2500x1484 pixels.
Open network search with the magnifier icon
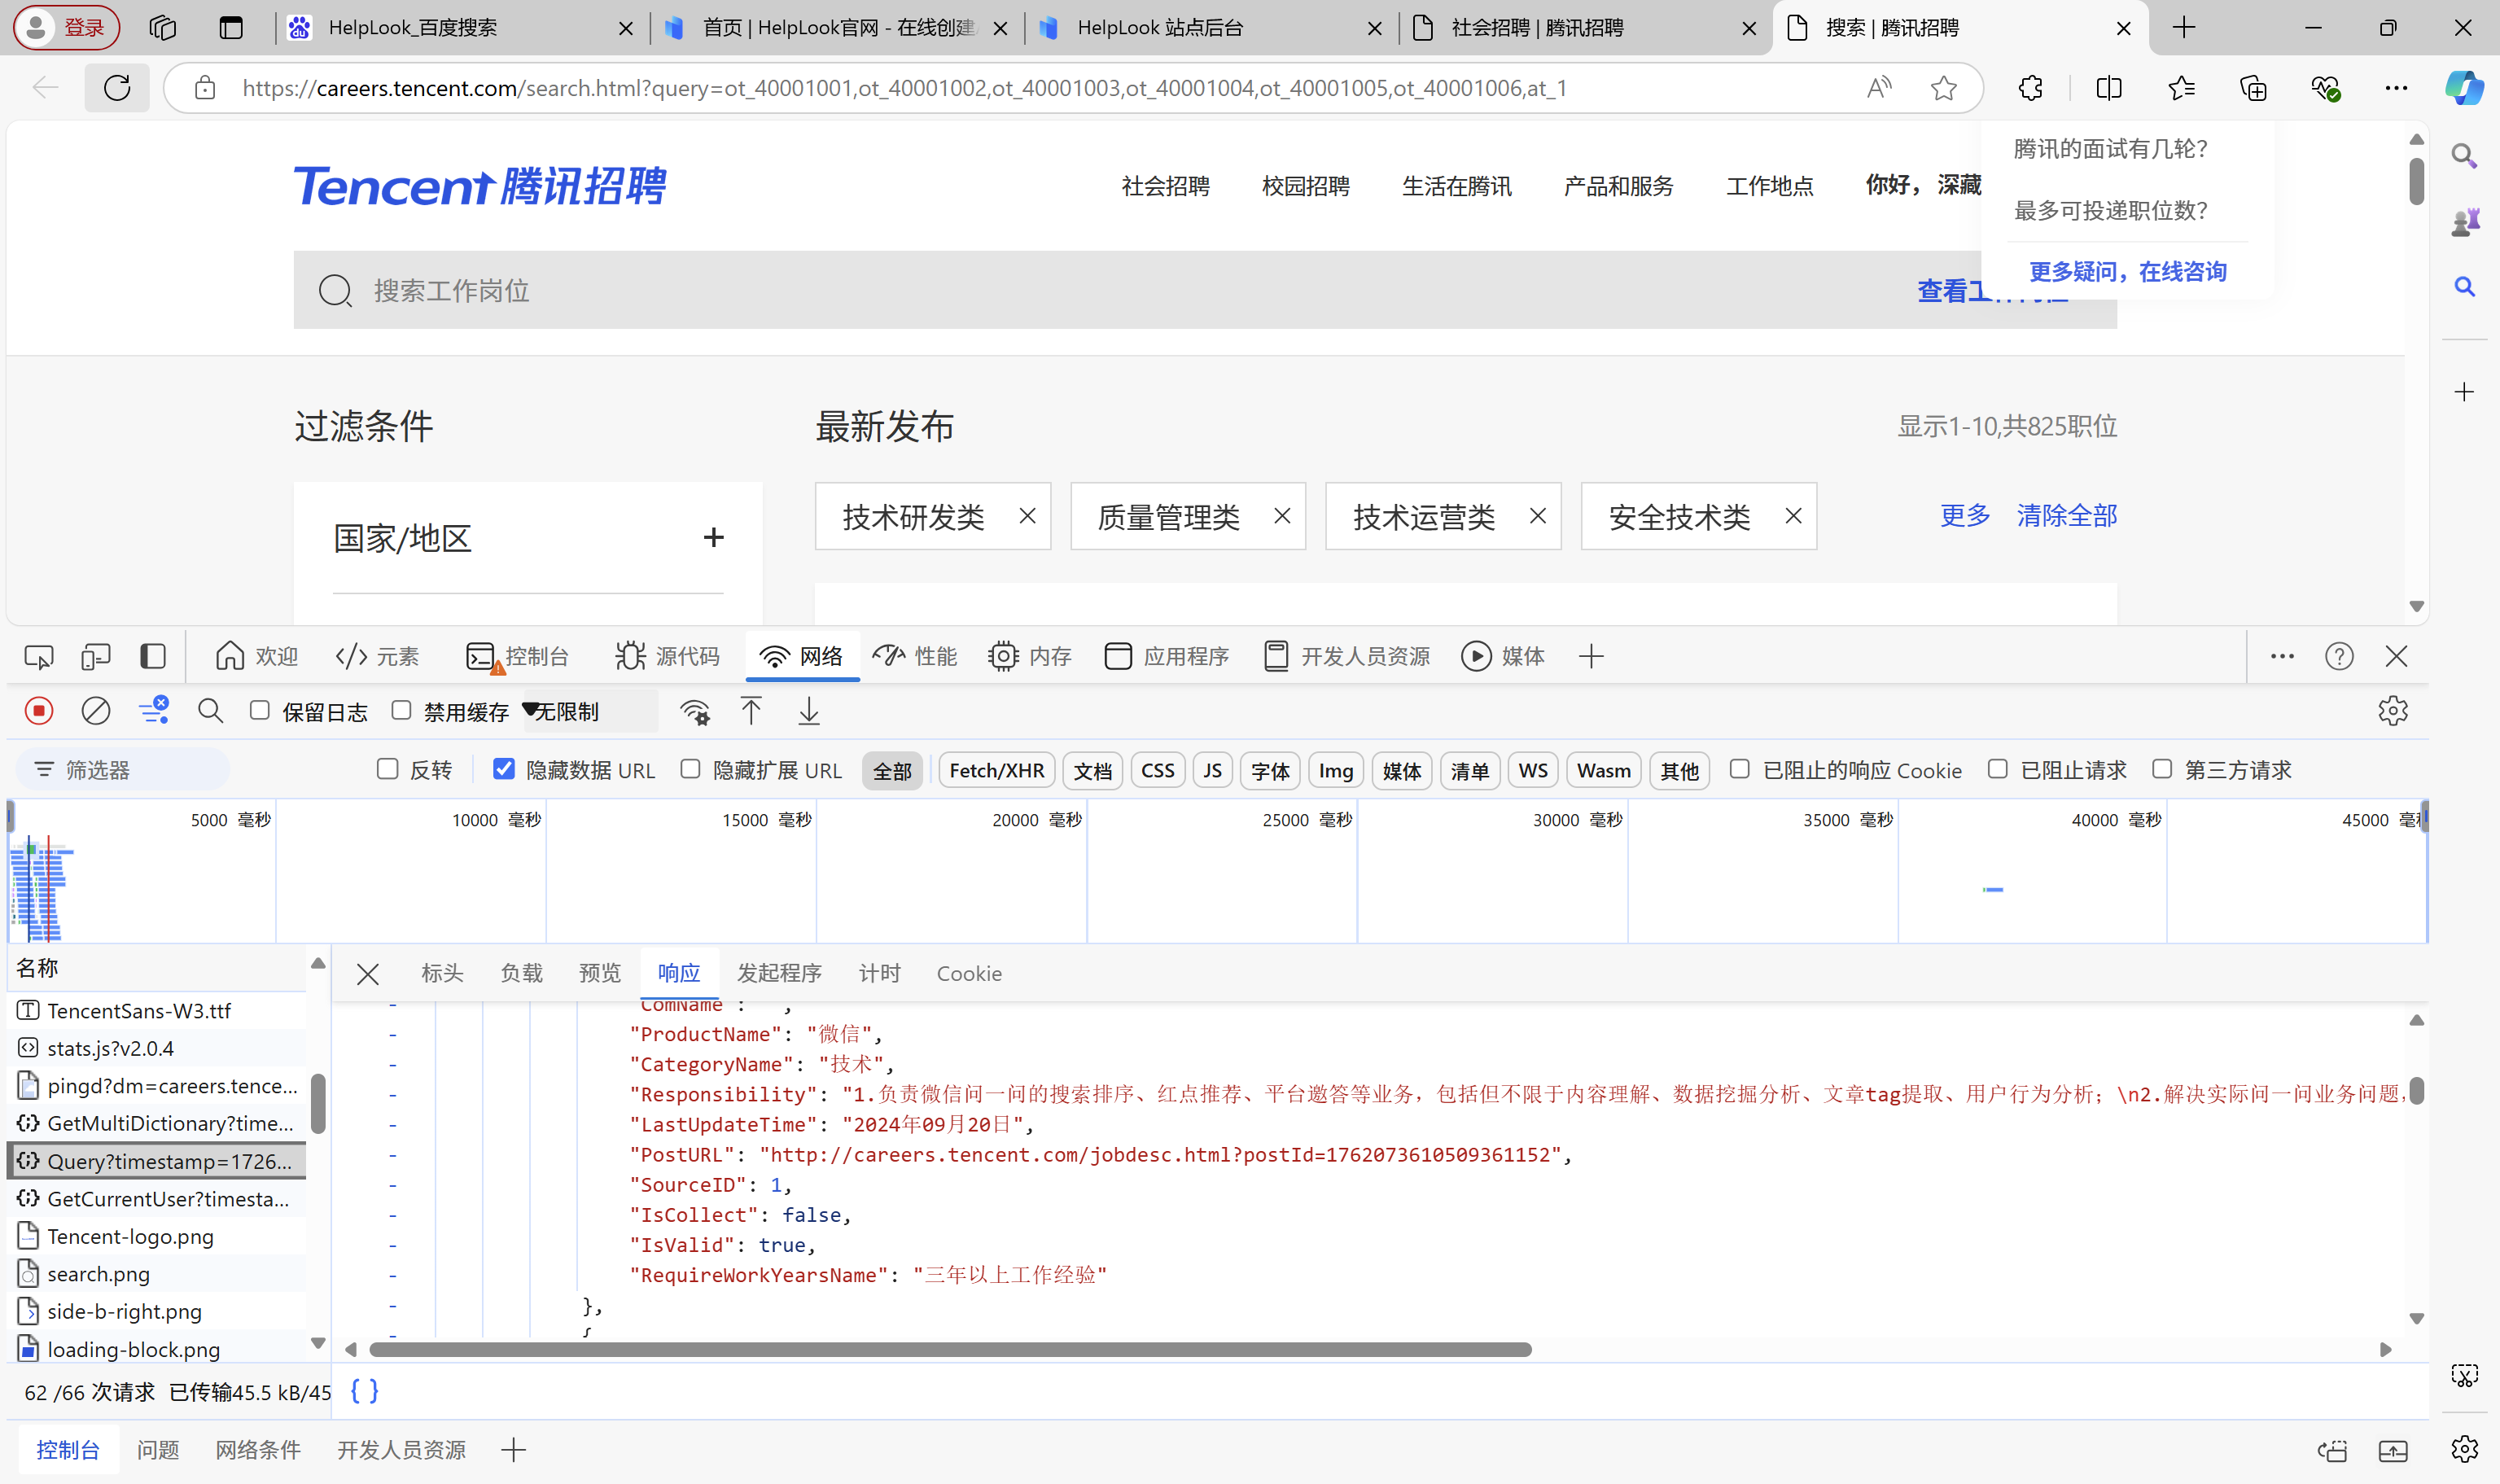[210, 711]
